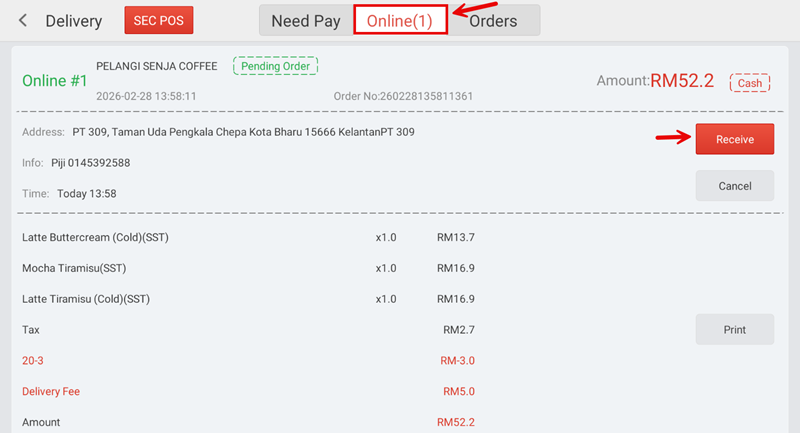Viewport: 800px width, 433px height.
Task: Select the Orders tab
Action: (493, 21)
